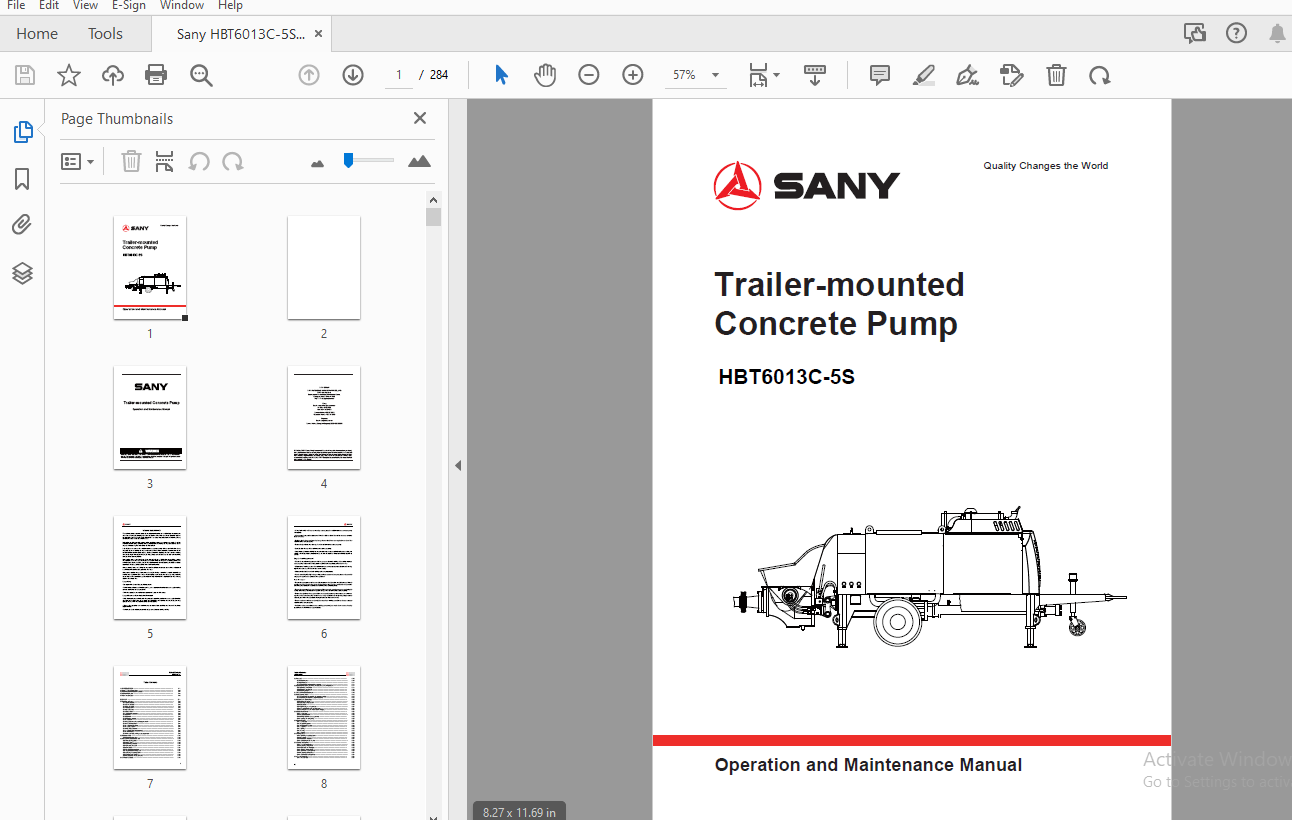
Task: Collapse the navigation pane side arrow
Action: pos(458,465)
